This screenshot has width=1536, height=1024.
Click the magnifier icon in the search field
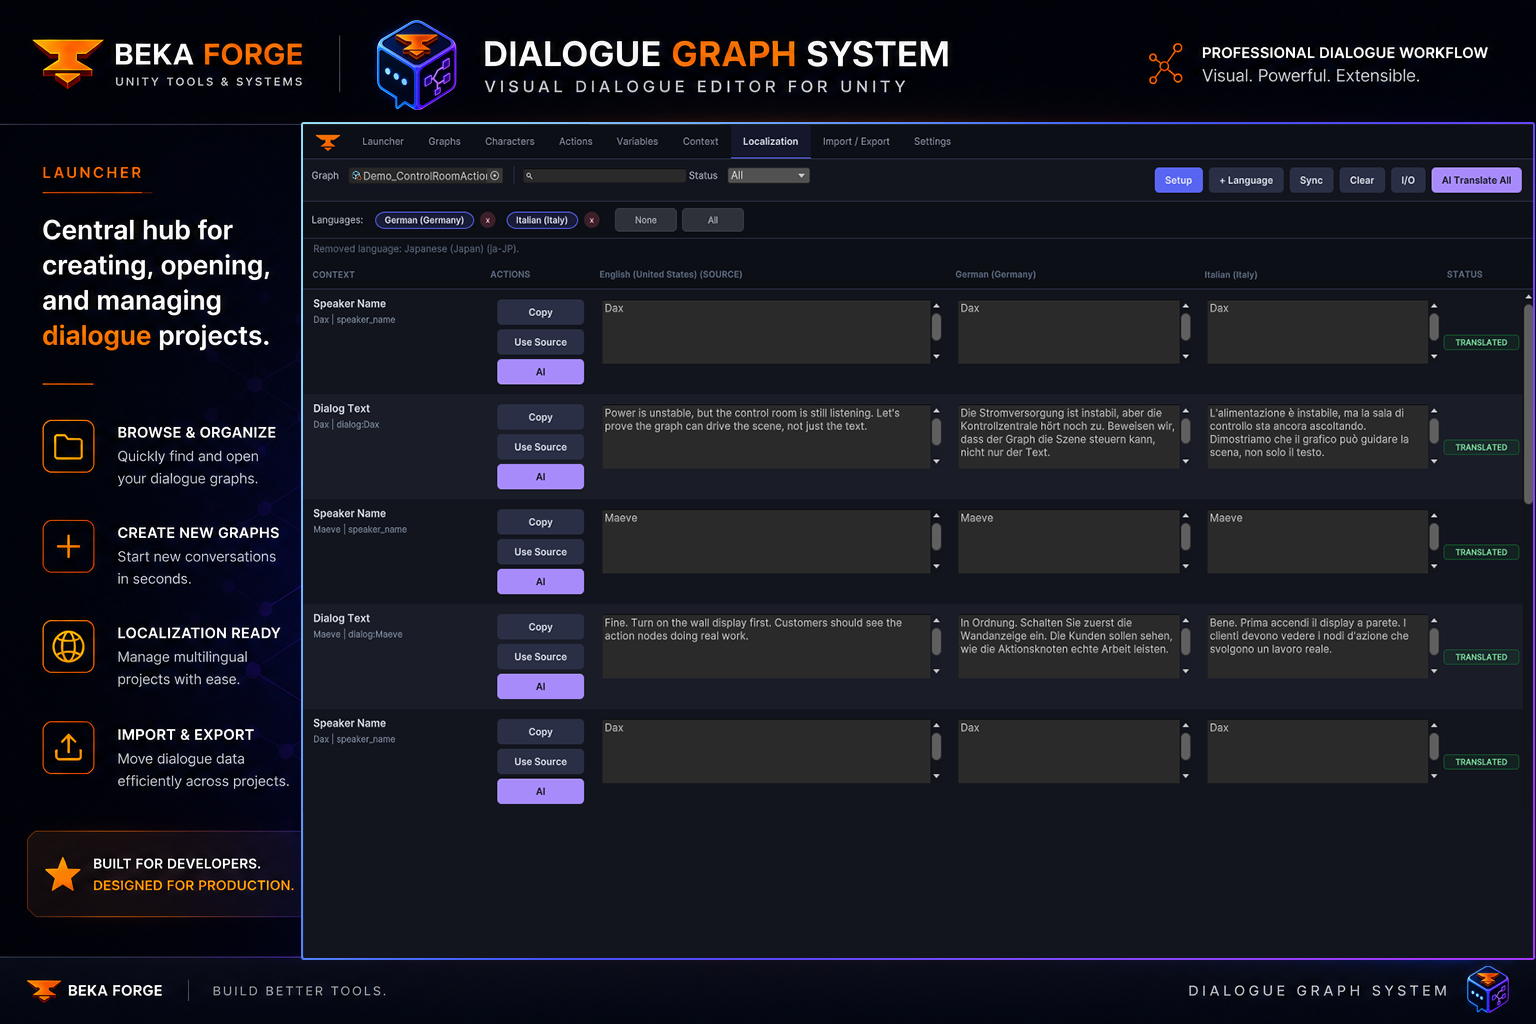click(529, 176)
